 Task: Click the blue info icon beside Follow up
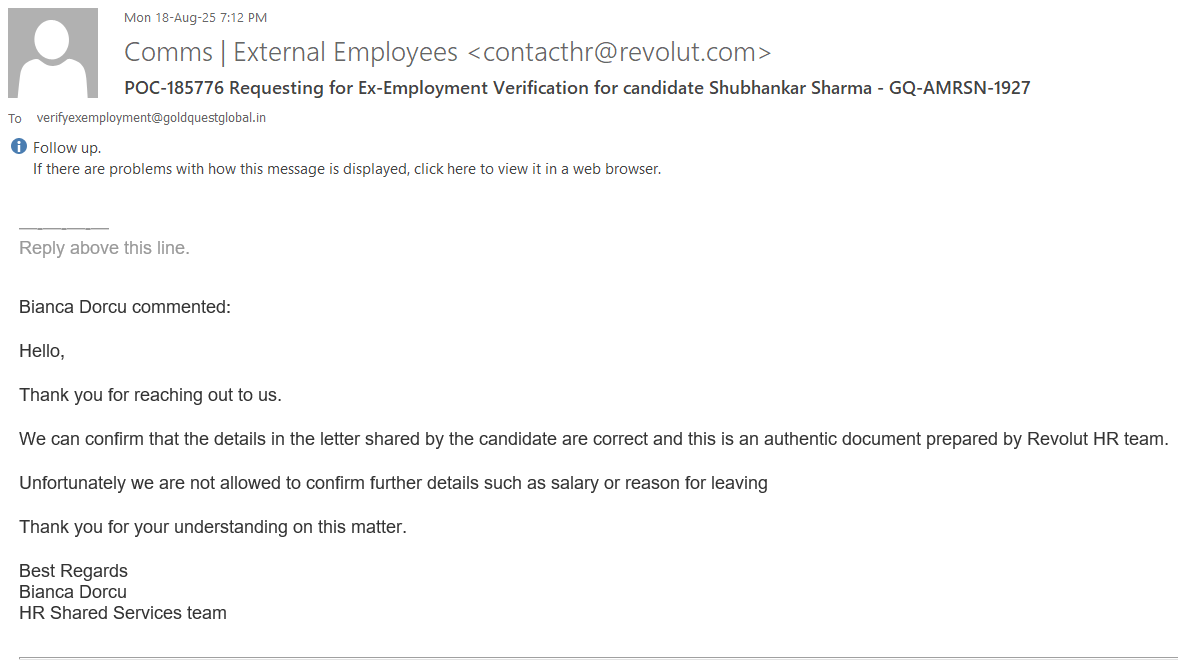point(19,148)
